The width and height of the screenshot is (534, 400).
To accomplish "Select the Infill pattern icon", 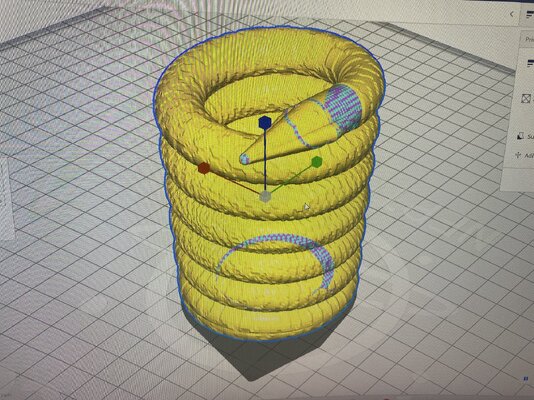I will click(x=526, y=98).
